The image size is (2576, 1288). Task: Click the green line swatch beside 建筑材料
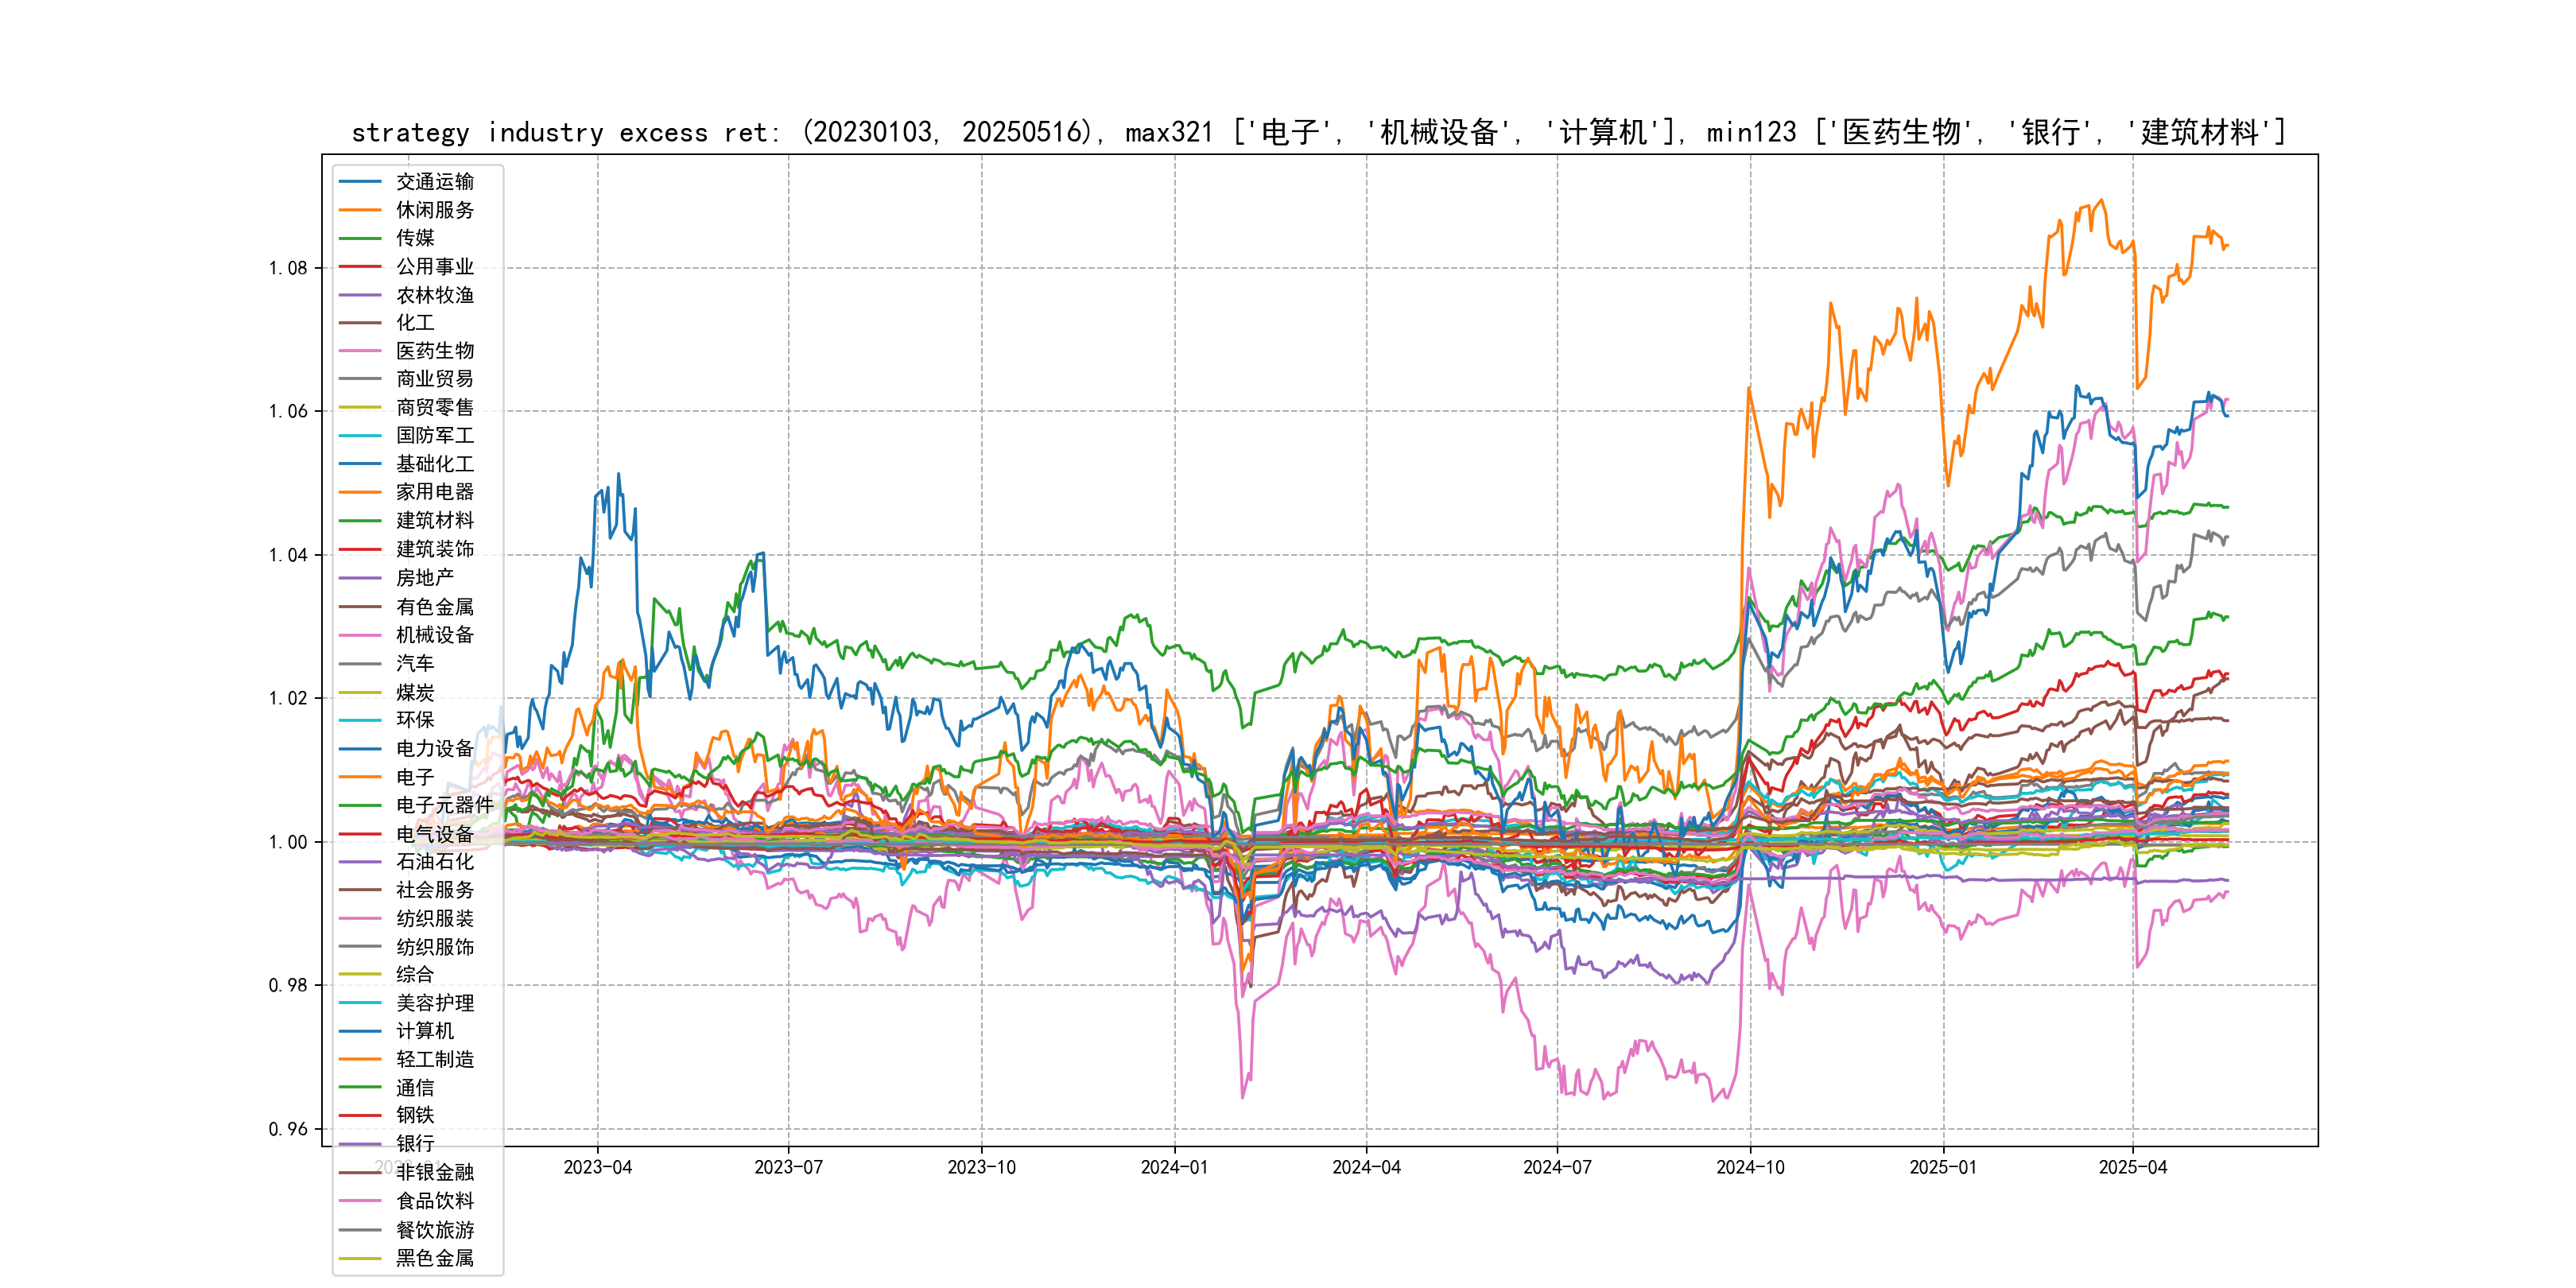click(x=360, y=520)
